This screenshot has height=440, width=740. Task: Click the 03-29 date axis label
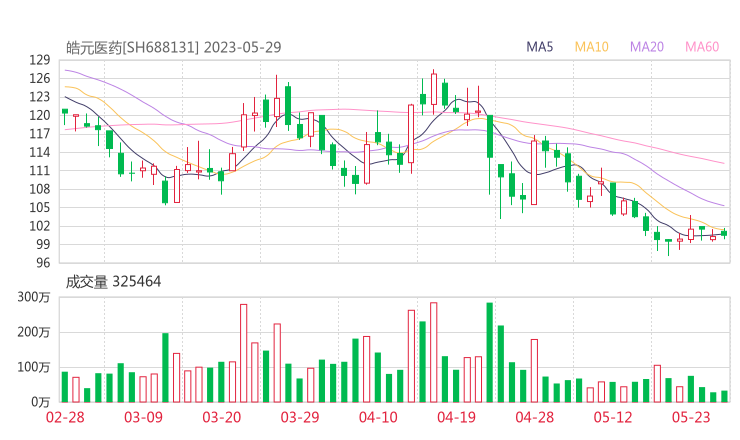(x=300, y=417)
